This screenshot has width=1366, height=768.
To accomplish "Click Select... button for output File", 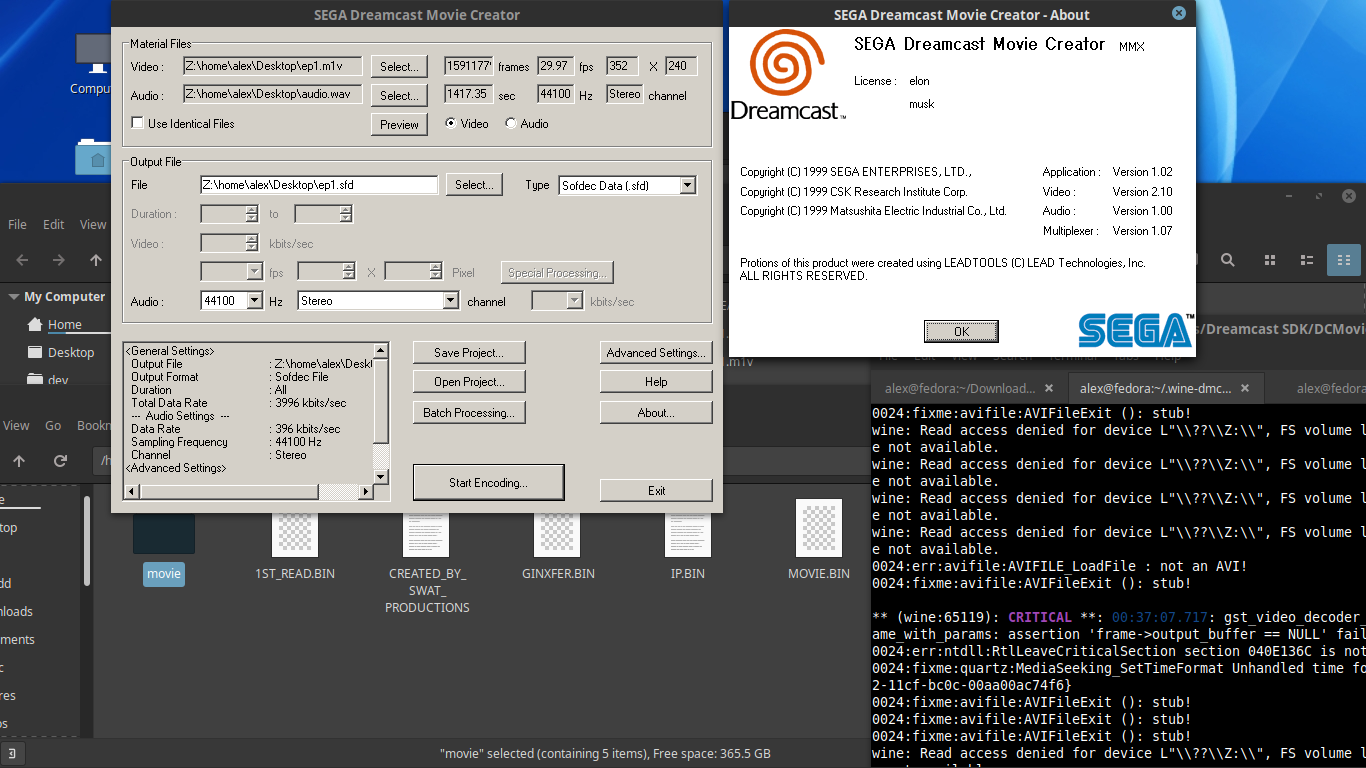I will [474, 185].
